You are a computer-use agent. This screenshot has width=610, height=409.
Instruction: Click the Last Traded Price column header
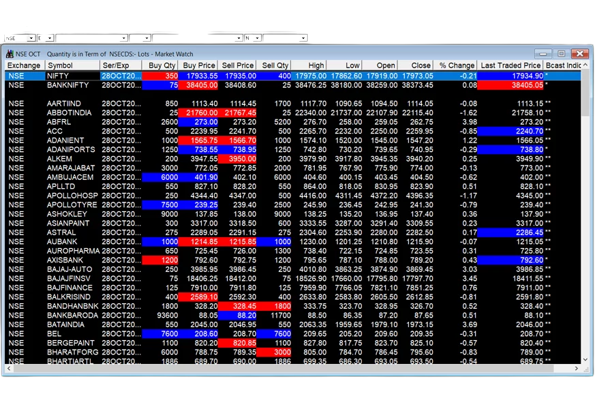tap(510, 65)
